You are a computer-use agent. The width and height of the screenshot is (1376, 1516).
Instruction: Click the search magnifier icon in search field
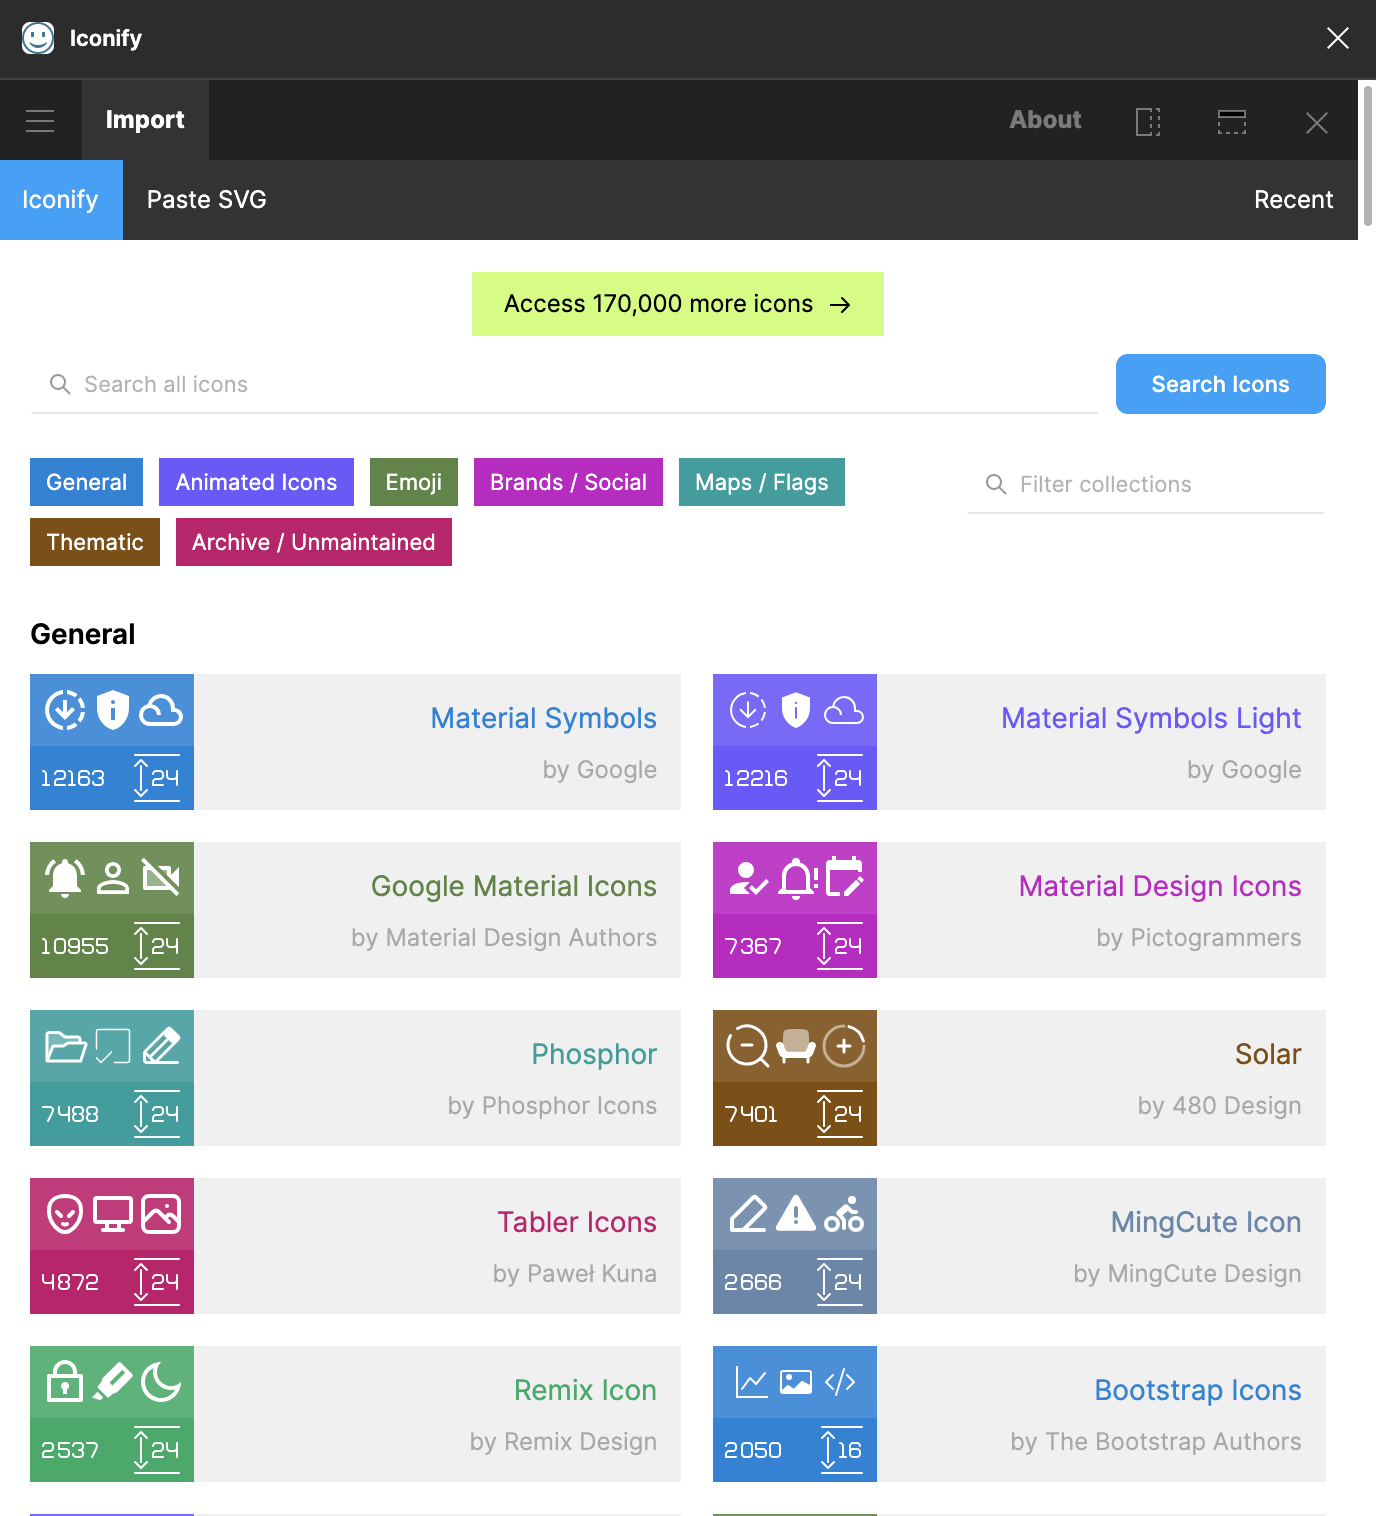click(x=60, y=384)
